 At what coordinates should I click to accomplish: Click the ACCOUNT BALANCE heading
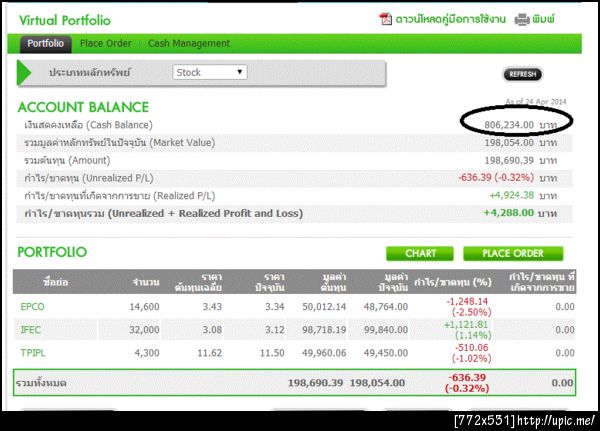(83, 107)
